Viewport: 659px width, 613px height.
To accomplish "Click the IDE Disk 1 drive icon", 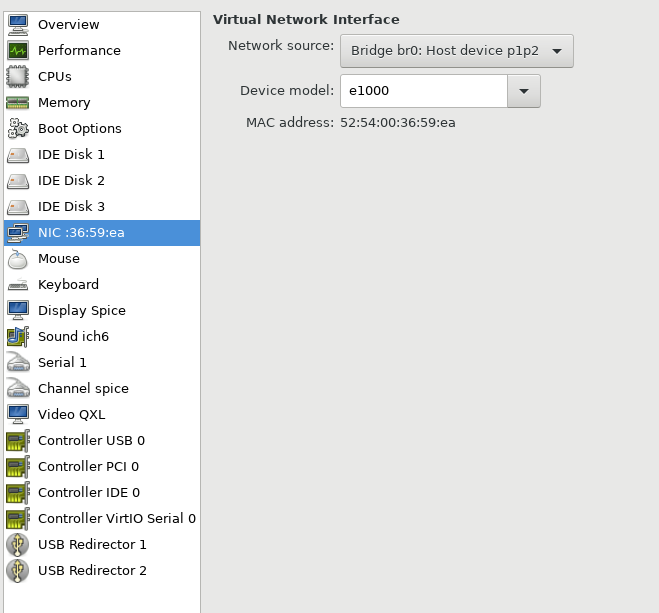I will [18, 155].
